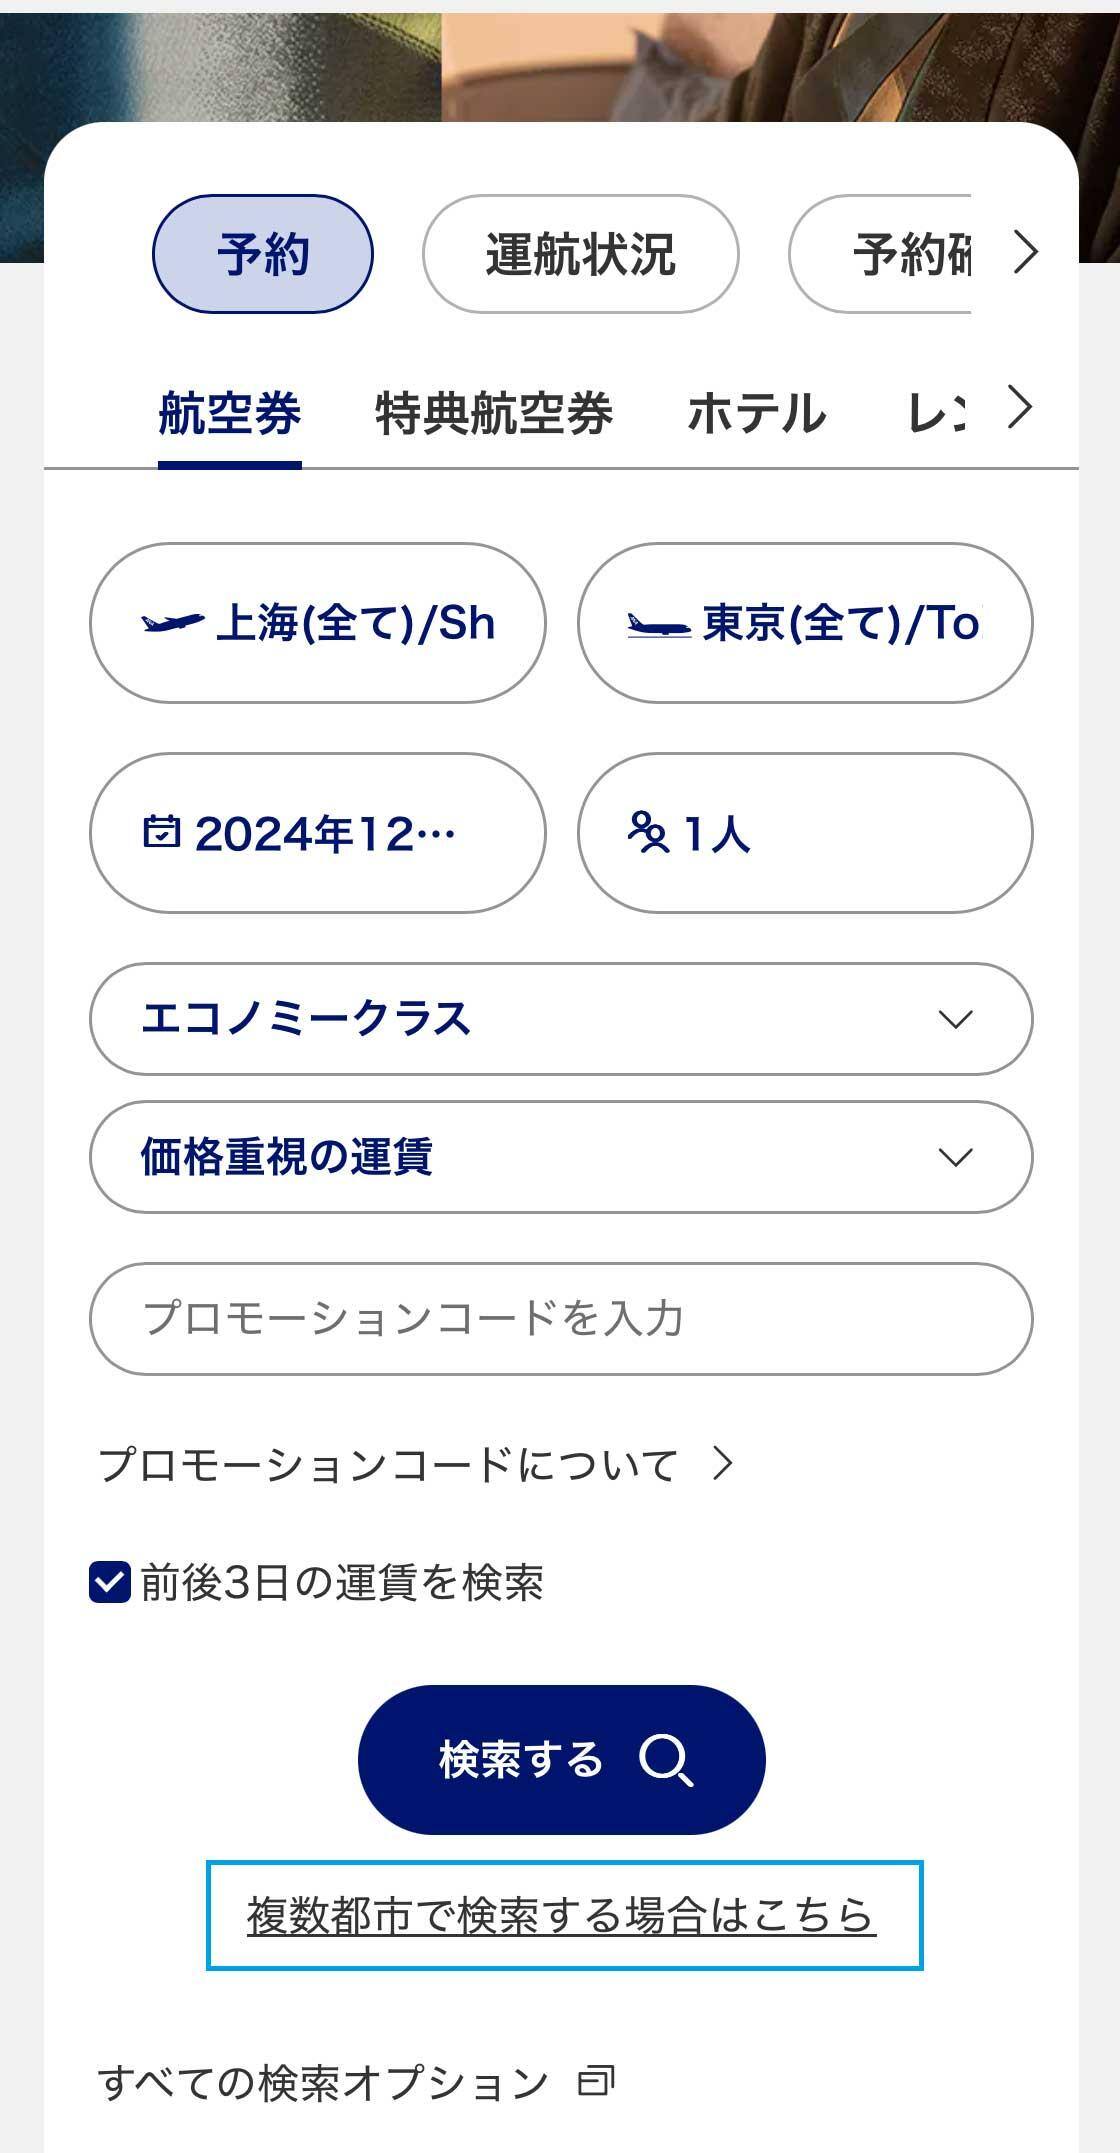Select the 航空券 tab

click(x=230, y=413)
